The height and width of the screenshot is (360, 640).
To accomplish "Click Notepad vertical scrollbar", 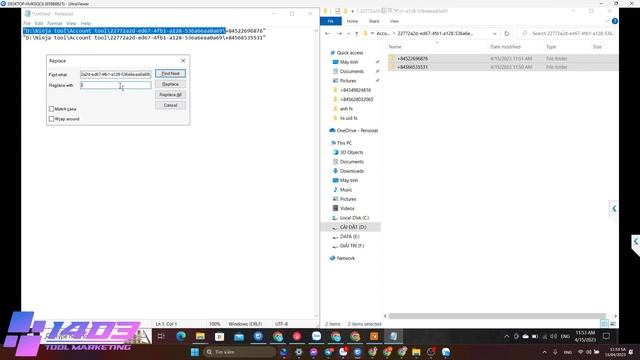I will click(316, 173).
